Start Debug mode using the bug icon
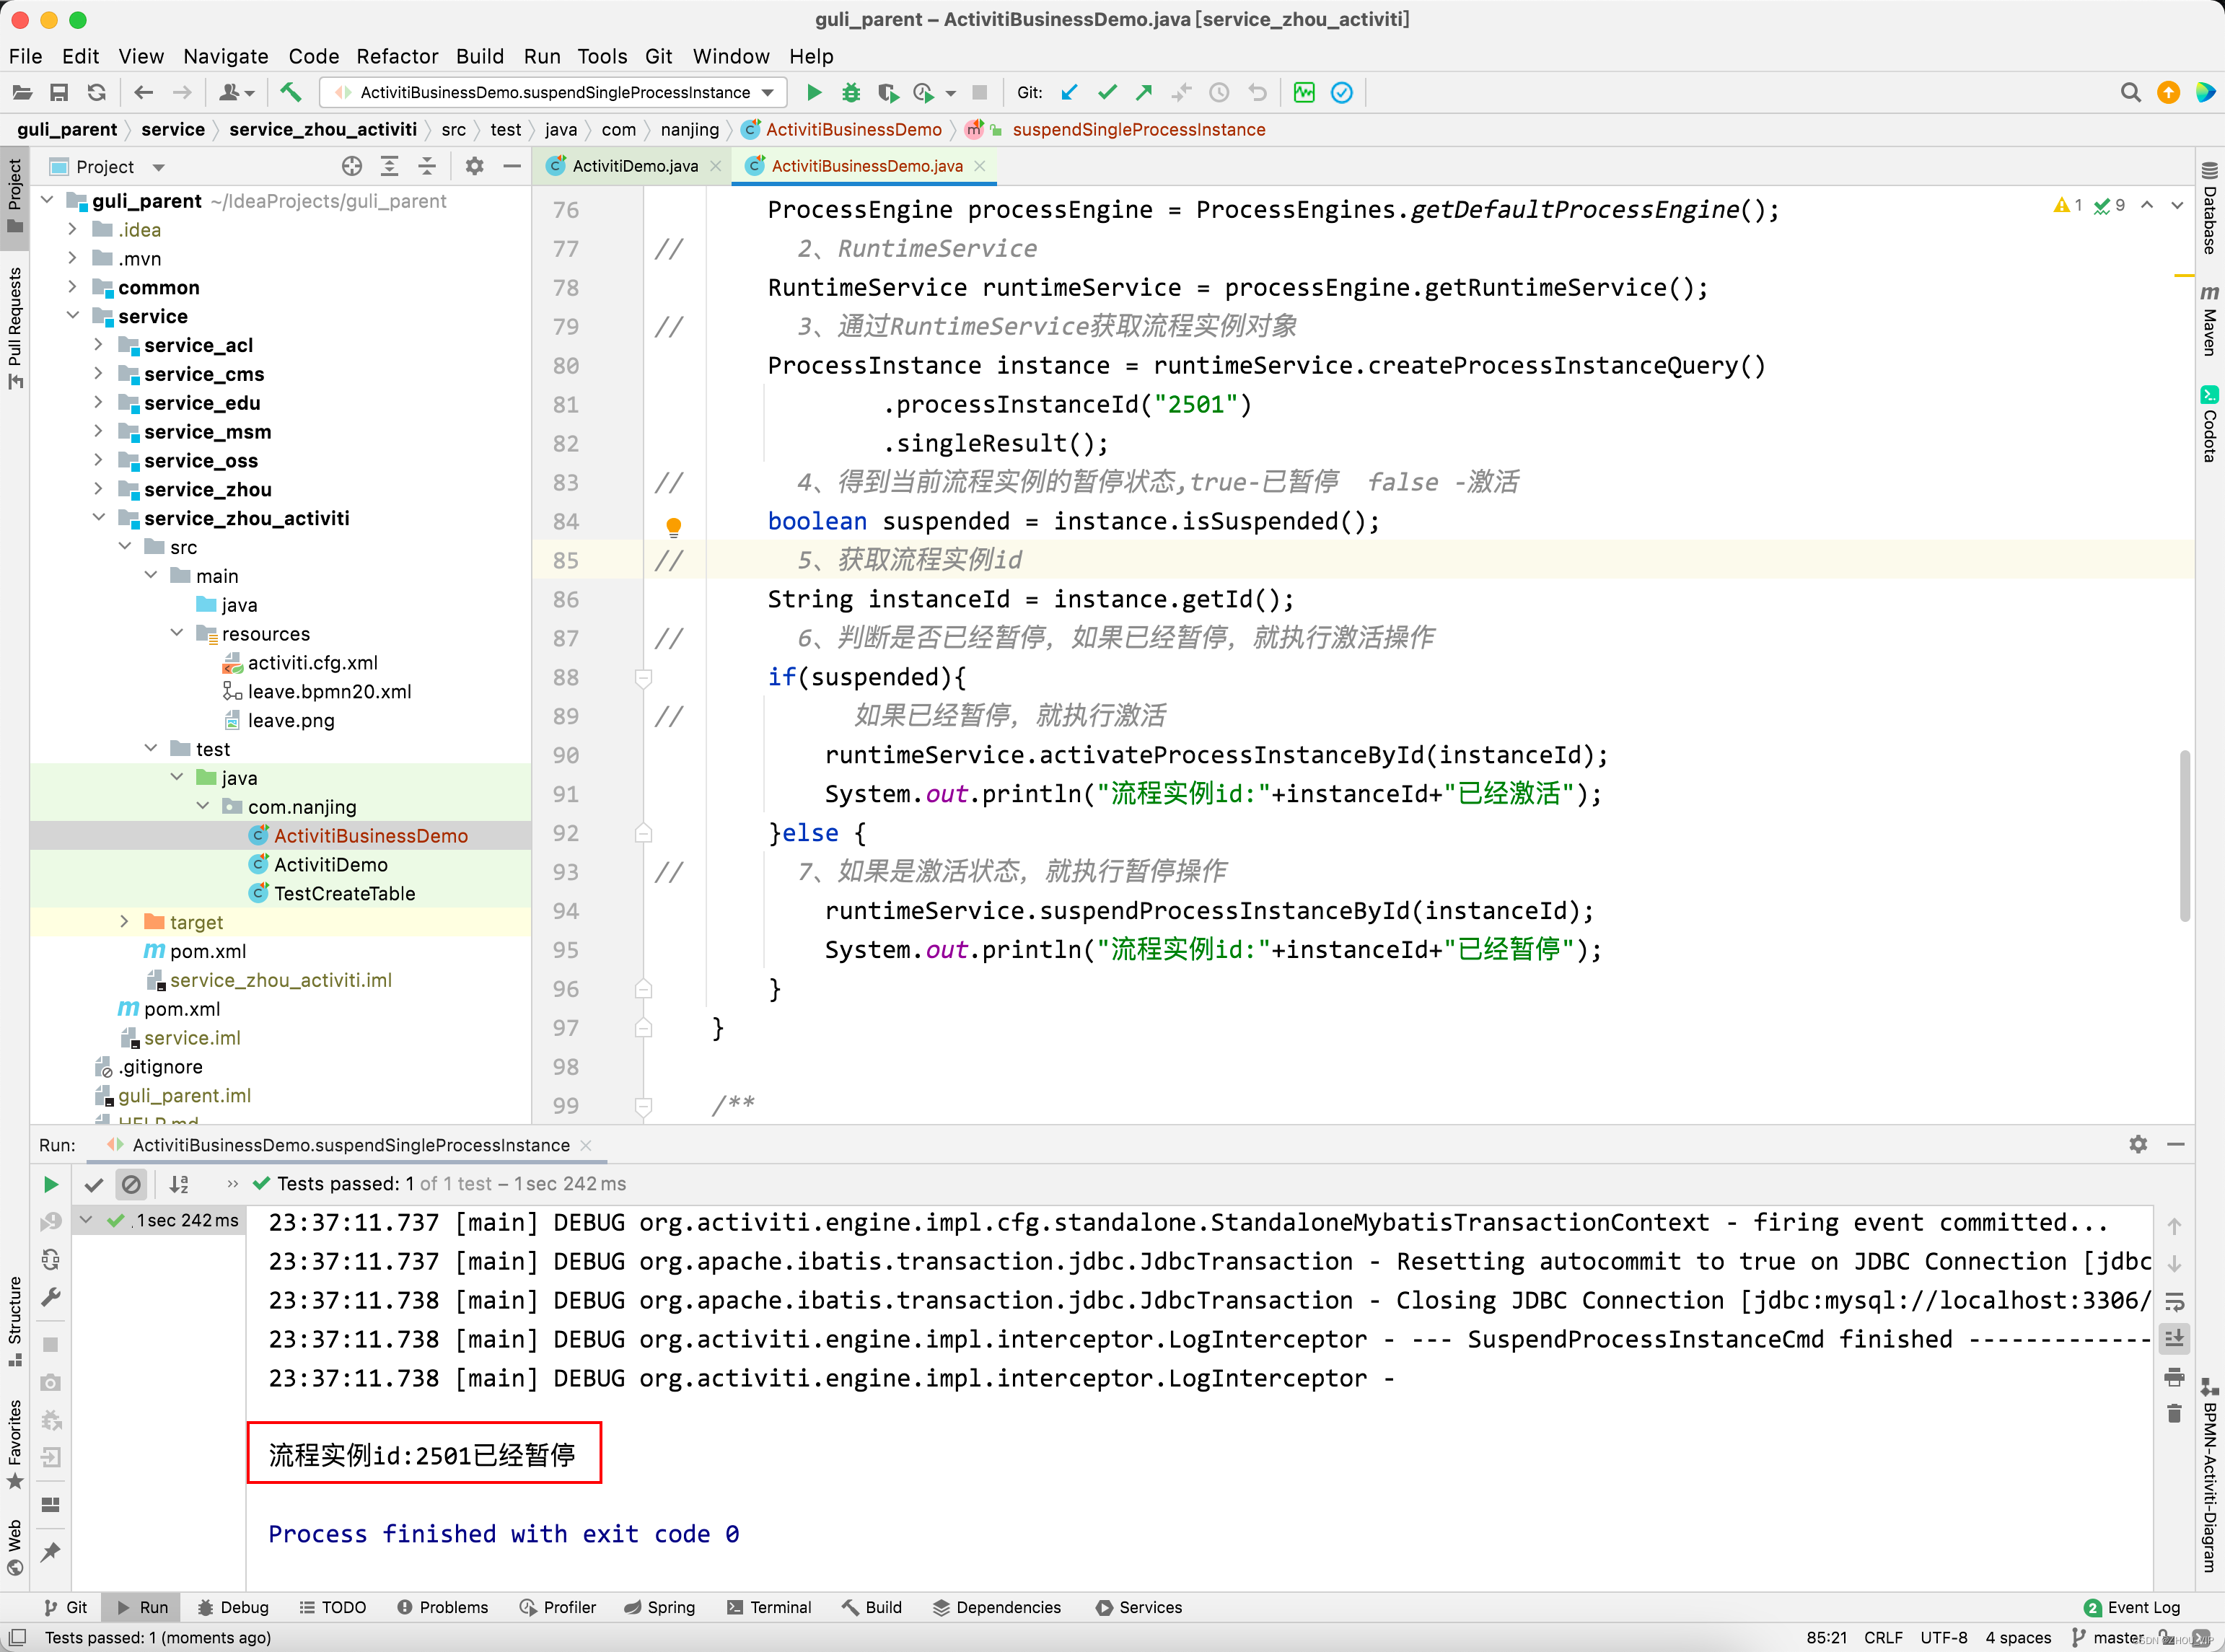The height and width of the screenshot is (1652, 2225). point(850,92)
